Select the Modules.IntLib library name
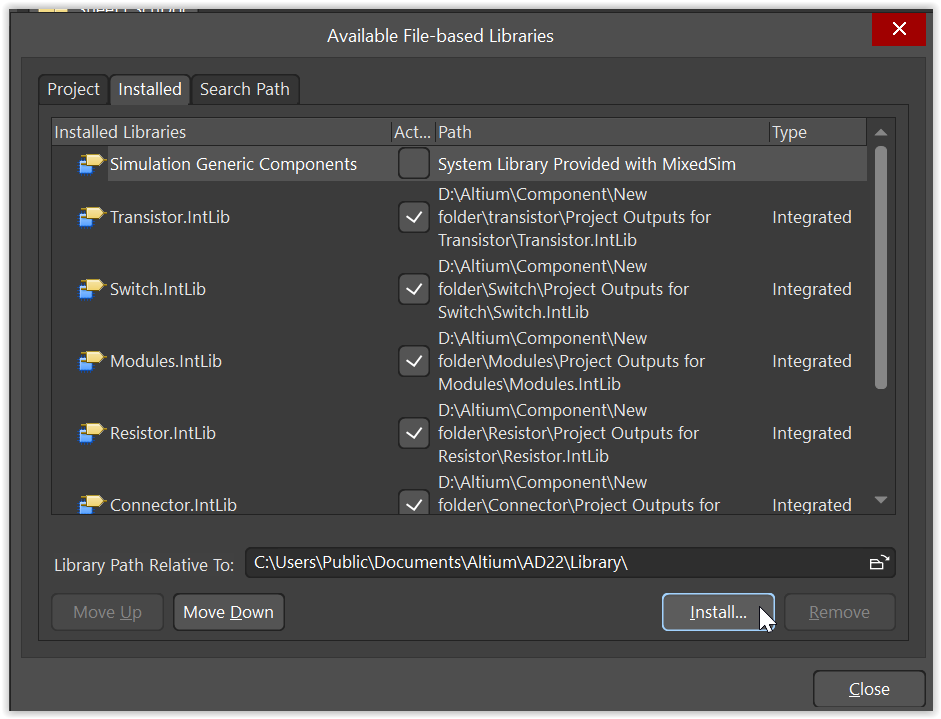This screenshot has width=941, height=719. point(166,361)
